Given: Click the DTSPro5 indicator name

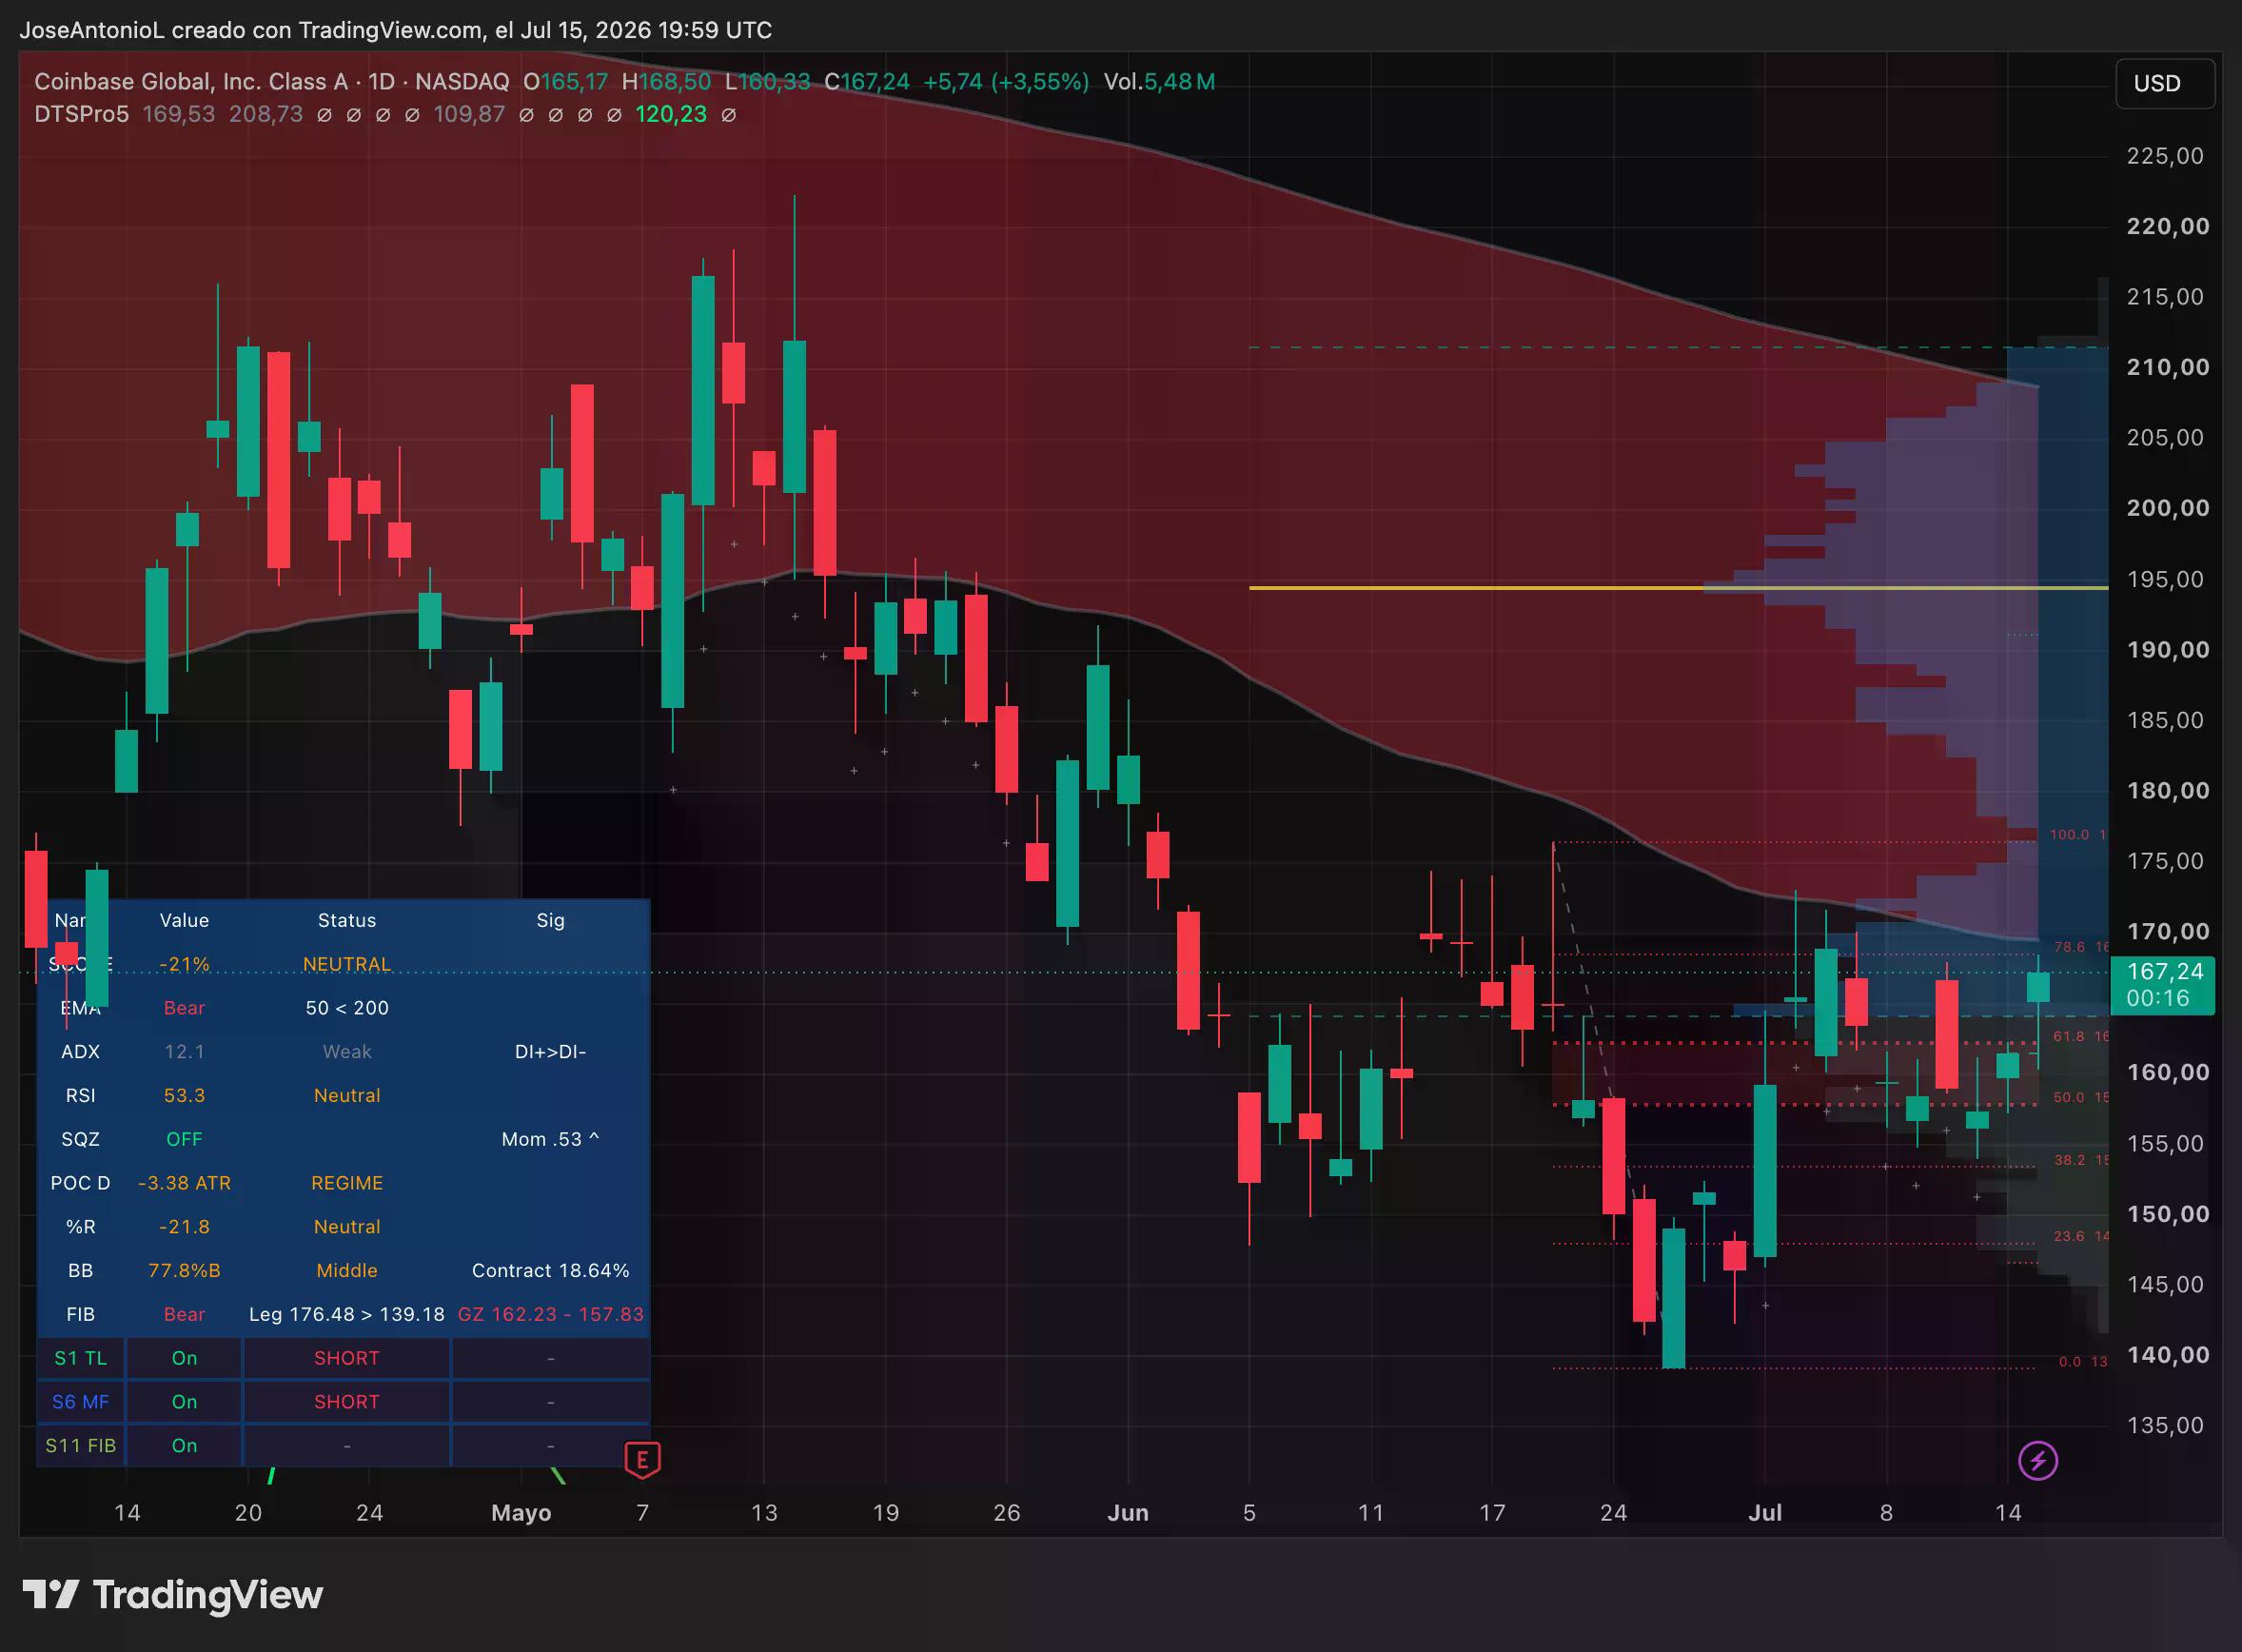Looking at the screenshot, I should (81, 114).
